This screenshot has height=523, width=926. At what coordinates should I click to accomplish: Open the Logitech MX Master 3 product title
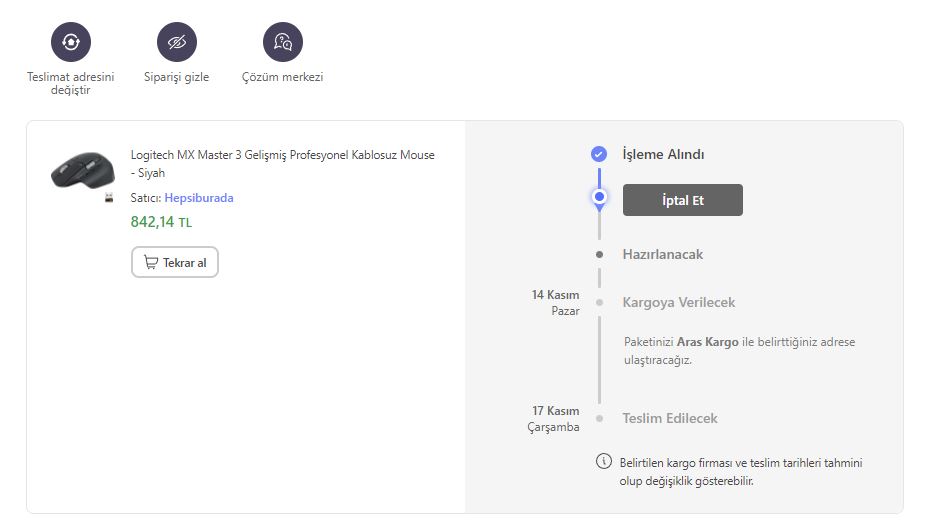pyautogui.click(x=282, y=164)
